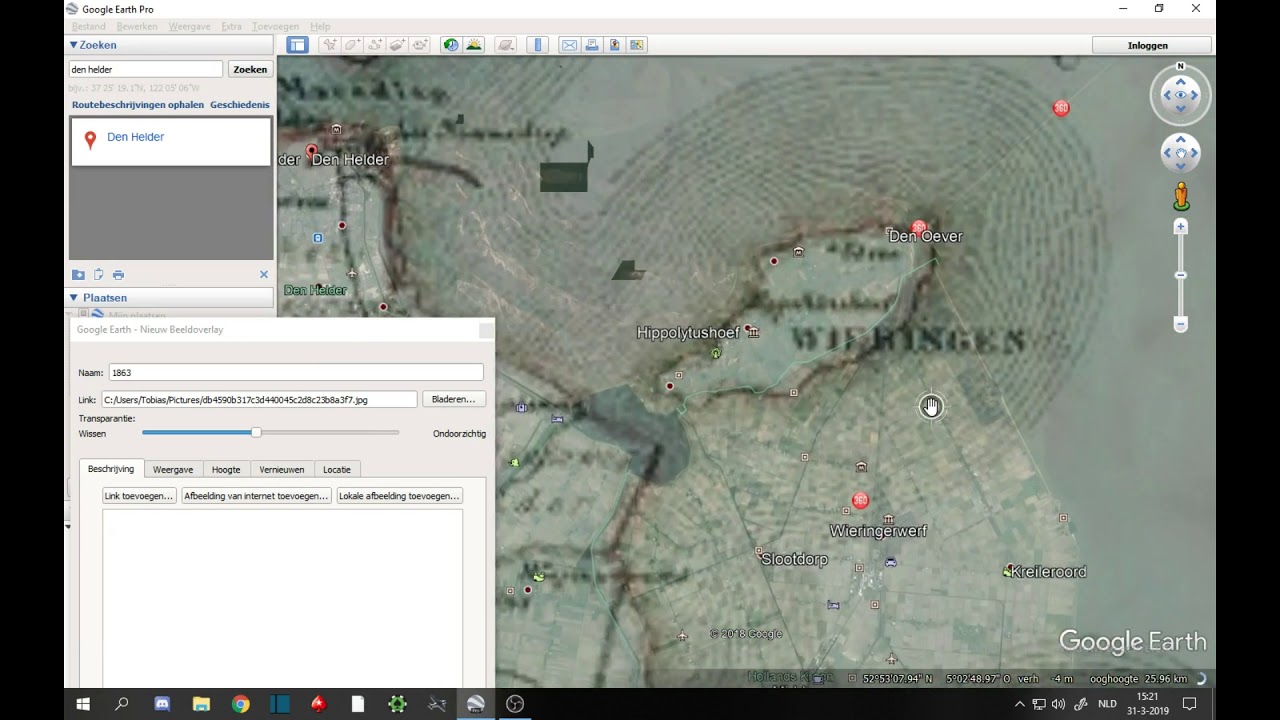Image resolution: width=1280 pixels, height=720 pixels.
Task: Click the move joystick hand control
Action: pyautogui.click(x=1181, y=153)
